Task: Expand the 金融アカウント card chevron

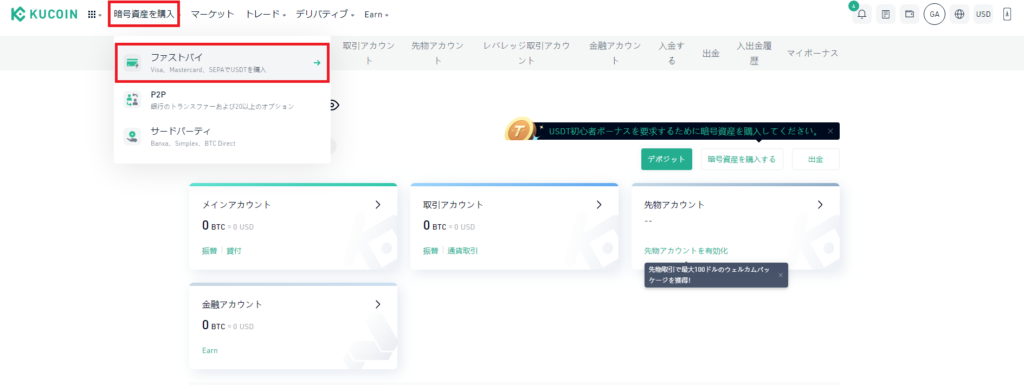Action: [x=377, y=304]
